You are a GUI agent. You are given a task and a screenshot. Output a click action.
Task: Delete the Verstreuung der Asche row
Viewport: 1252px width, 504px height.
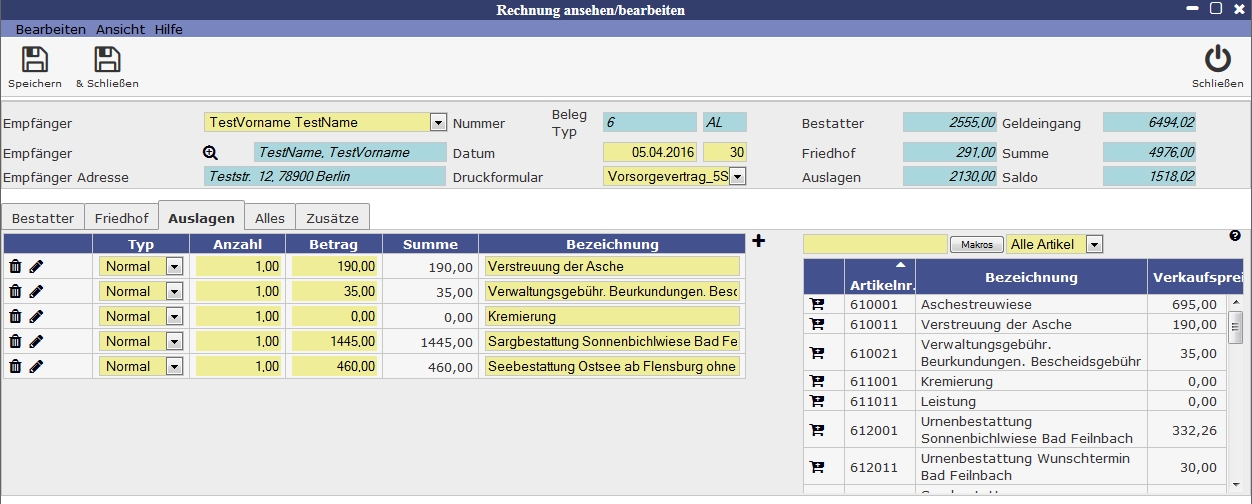[x=16, y=266]
